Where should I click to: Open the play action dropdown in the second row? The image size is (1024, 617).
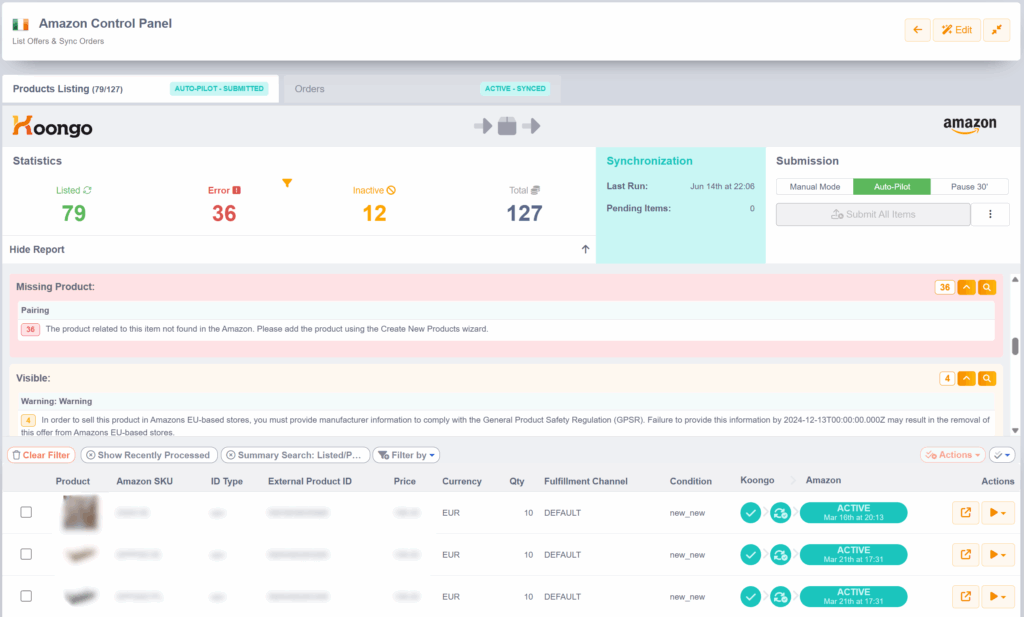click(997, 554)
